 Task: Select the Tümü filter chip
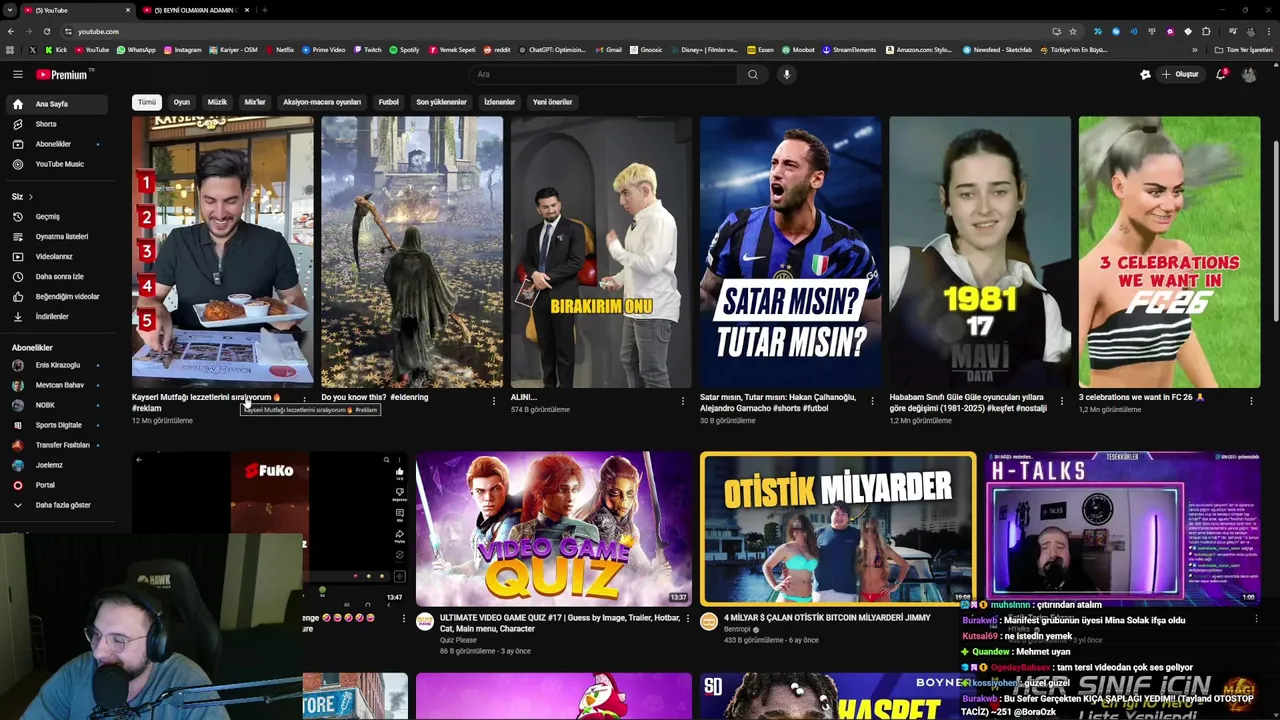coord(147,102)
